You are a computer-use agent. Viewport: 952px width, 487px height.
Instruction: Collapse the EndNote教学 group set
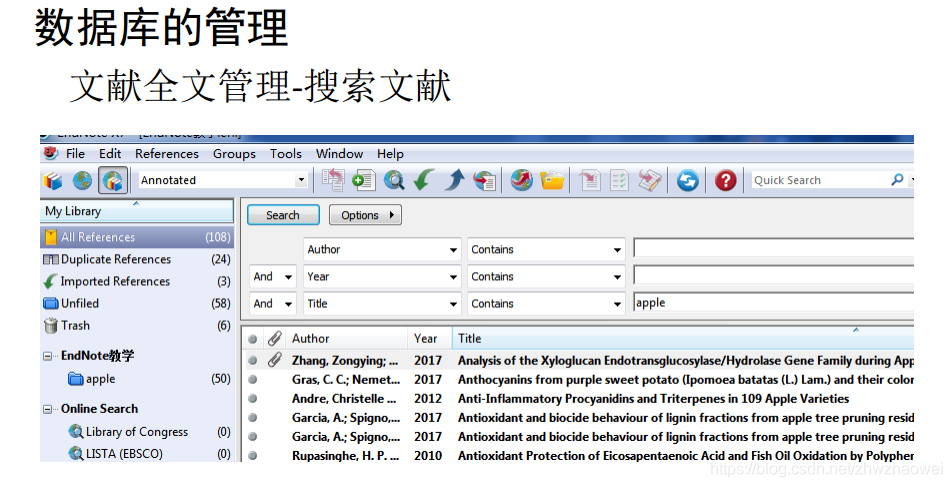[47, 356]
